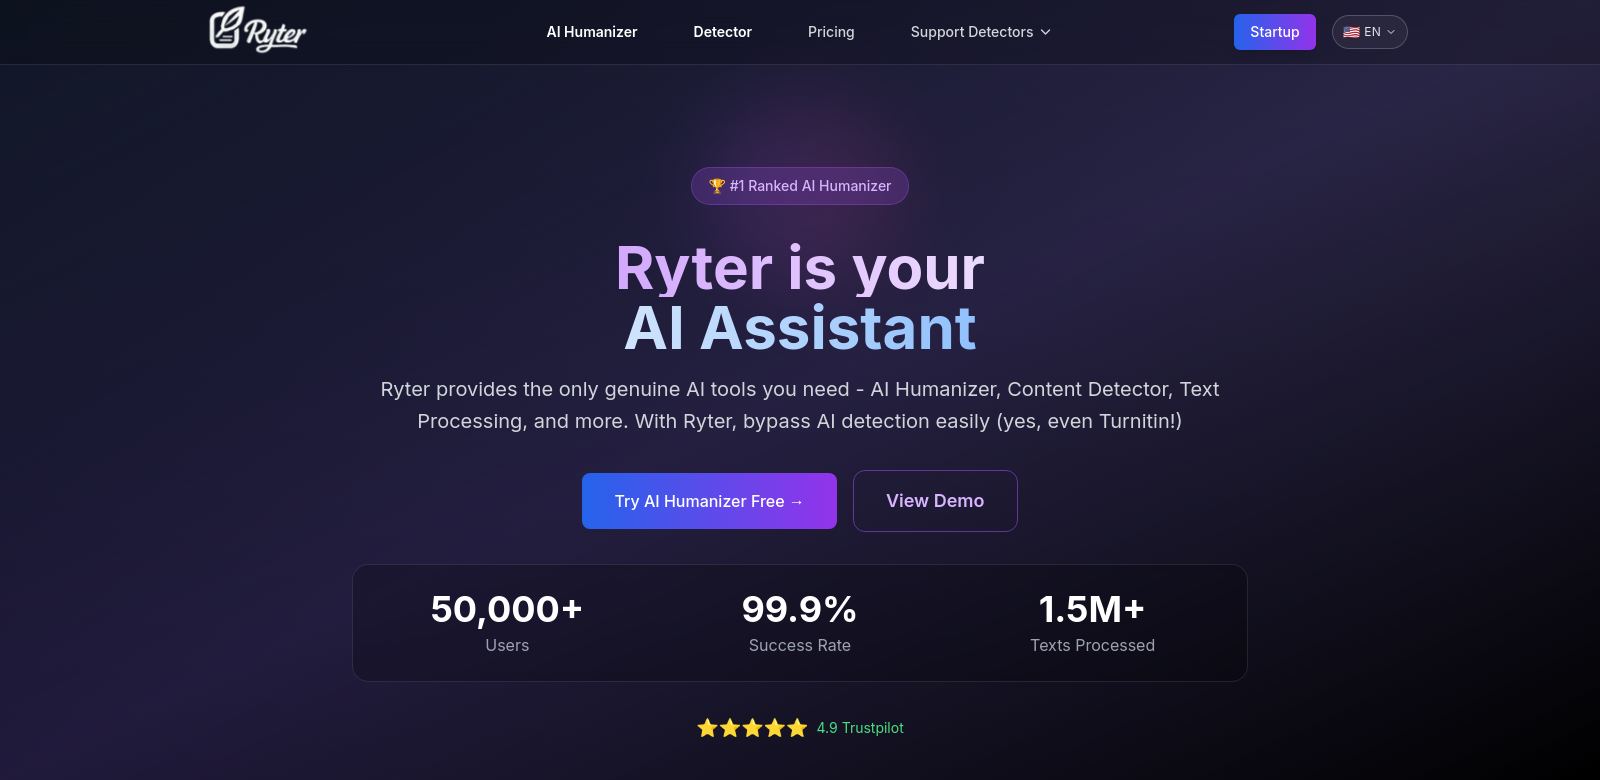Click the 4.9 Trustpilot rating link
Viewport: 1600px width, 780px height.
[860, 728]
